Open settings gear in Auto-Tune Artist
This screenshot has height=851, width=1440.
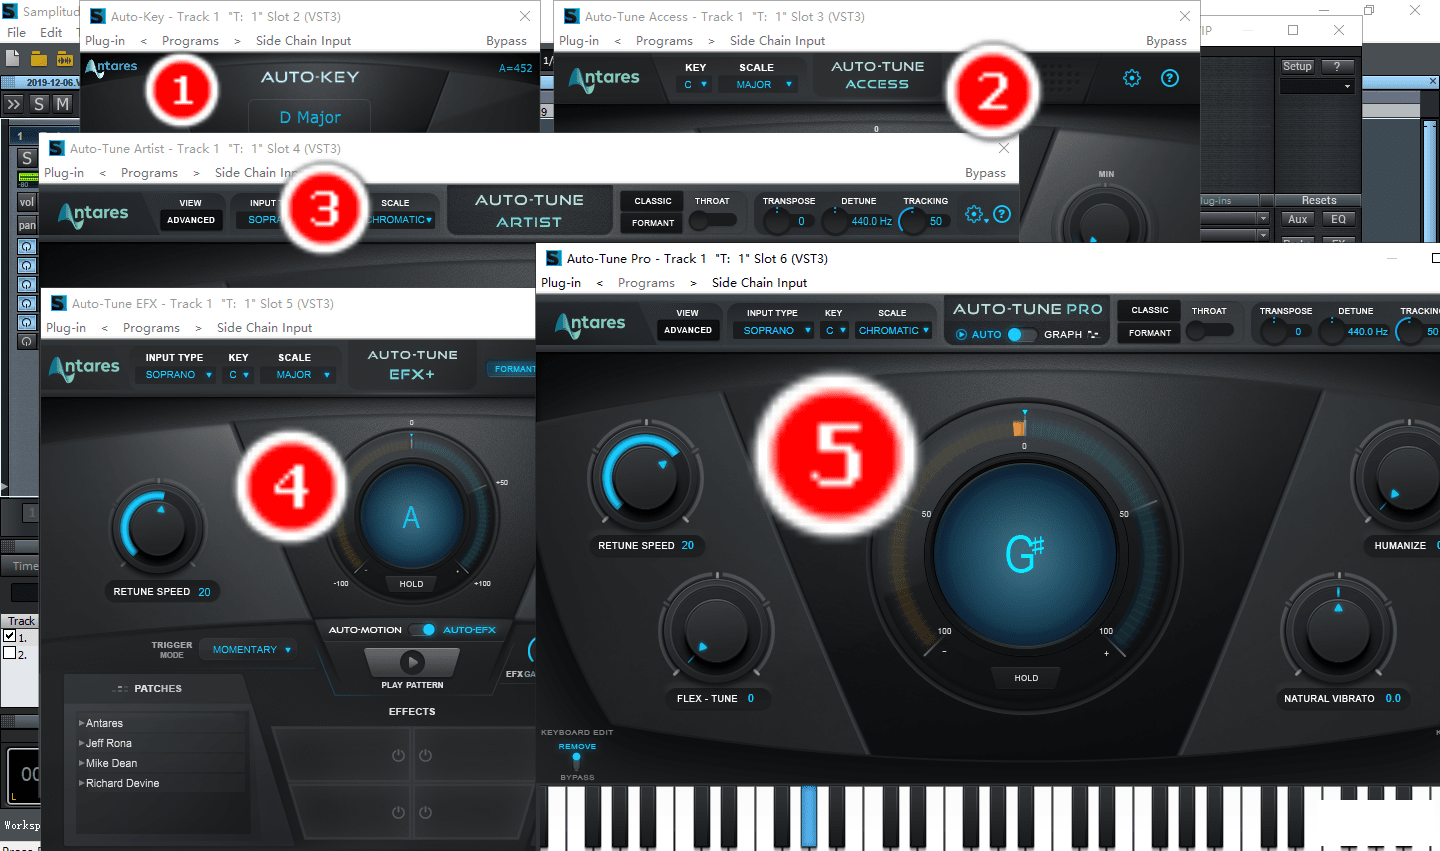point(974,214)
